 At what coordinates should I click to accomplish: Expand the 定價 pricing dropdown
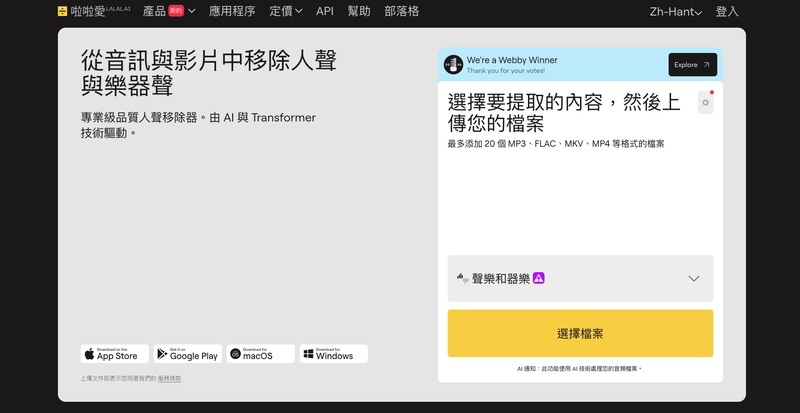click(x=286, y=11)
